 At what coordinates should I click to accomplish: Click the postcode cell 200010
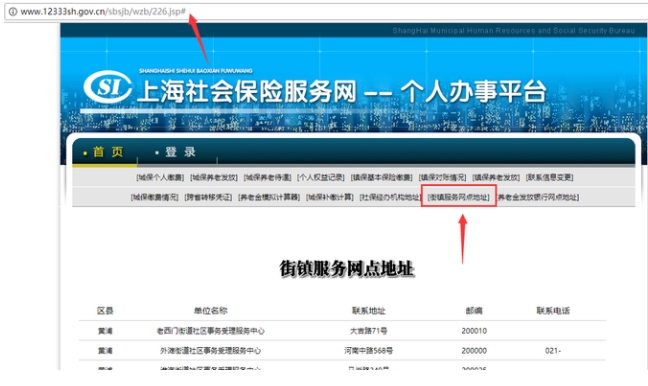click(x=474, y=331)
